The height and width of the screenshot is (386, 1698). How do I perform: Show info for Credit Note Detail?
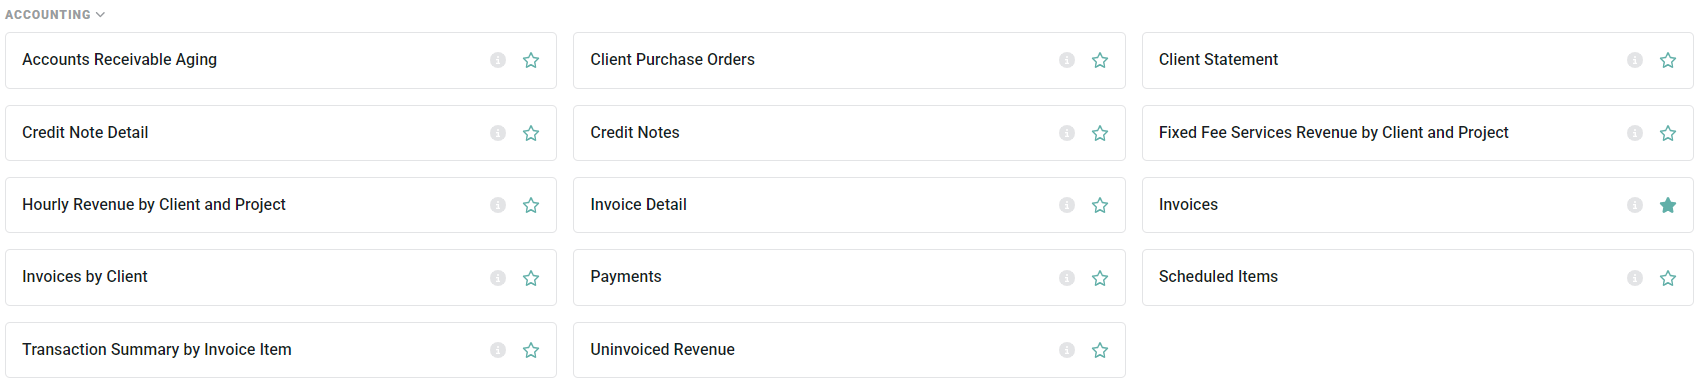coord(498,133)
